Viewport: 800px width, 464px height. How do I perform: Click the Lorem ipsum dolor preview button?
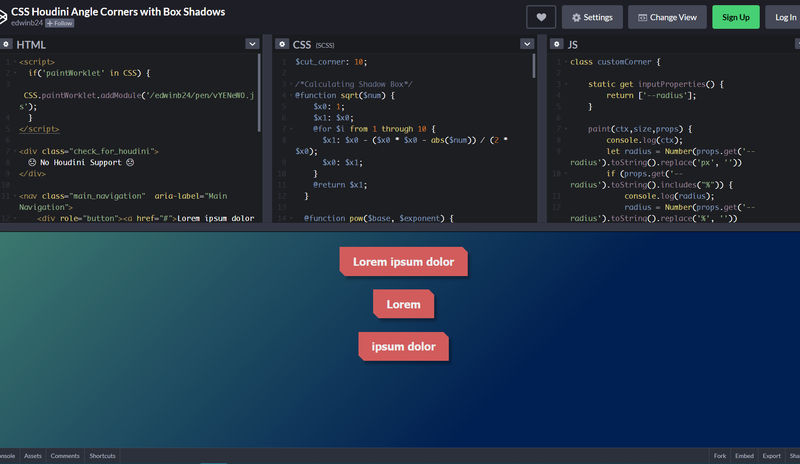(404, 262)
